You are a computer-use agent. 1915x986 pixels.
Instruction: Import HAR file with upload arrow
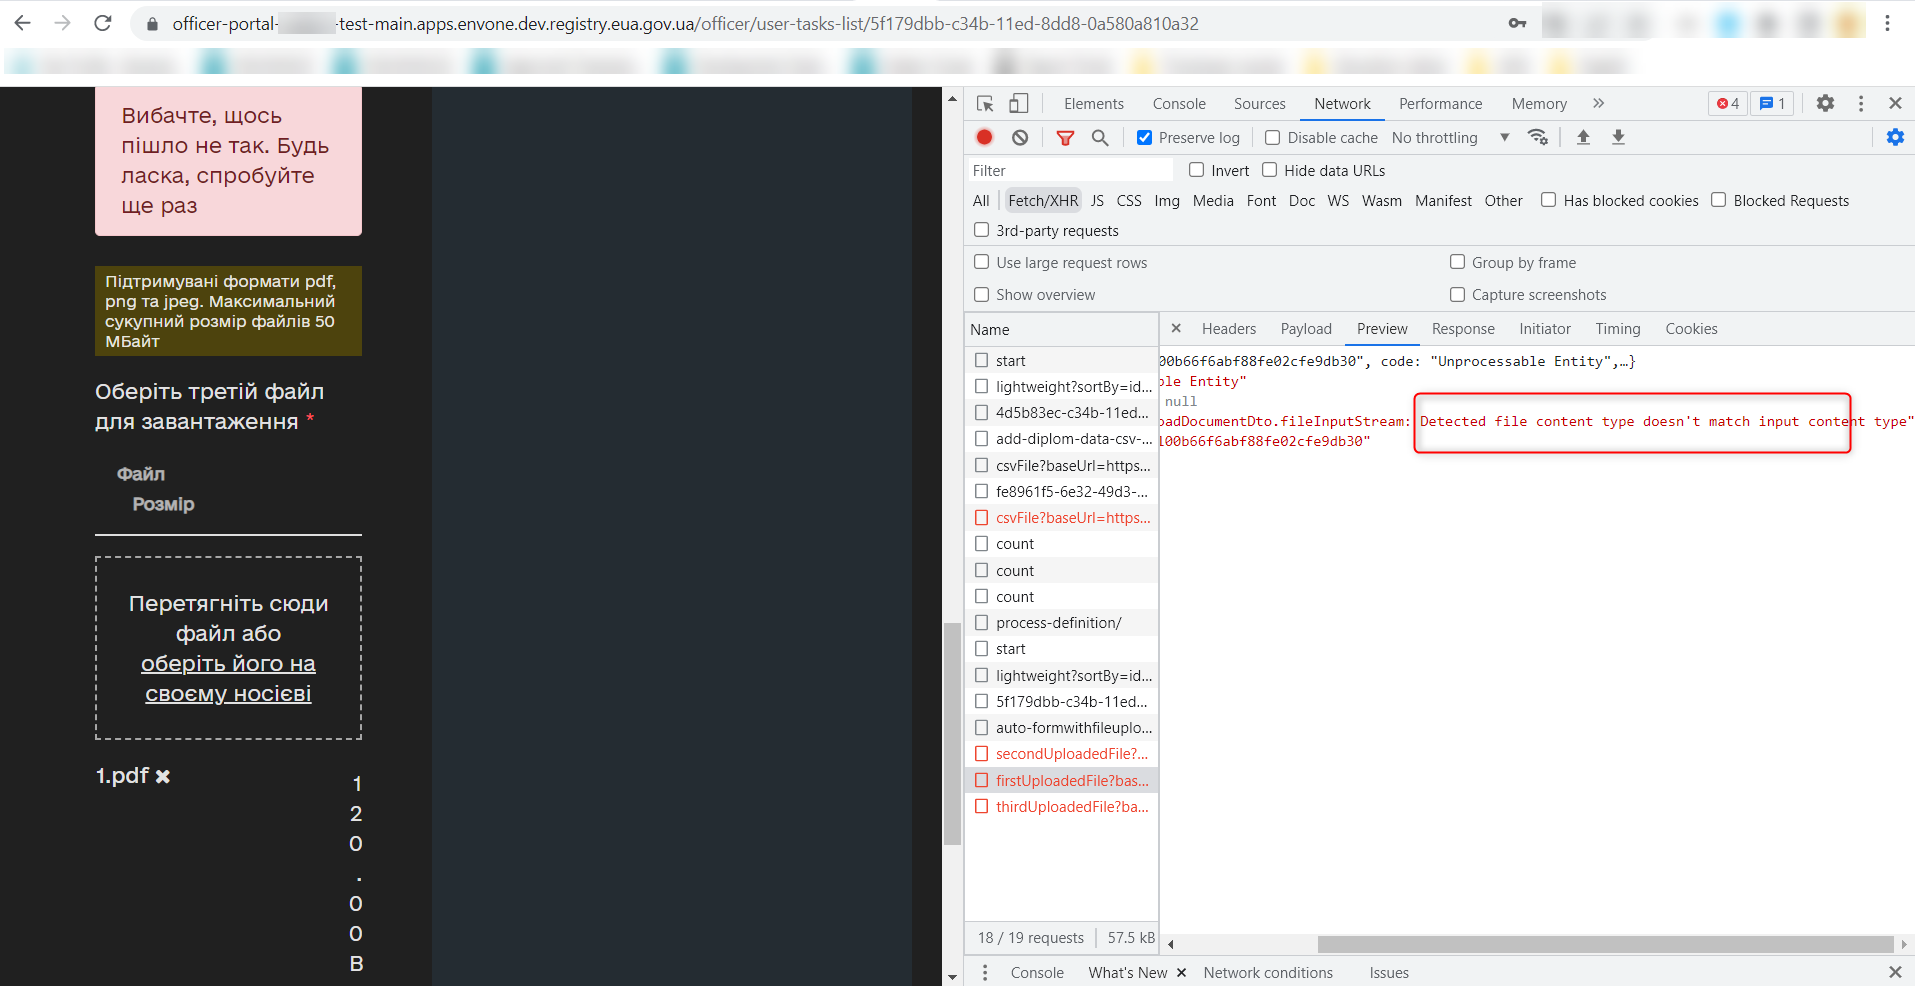tap(1583, 137)
